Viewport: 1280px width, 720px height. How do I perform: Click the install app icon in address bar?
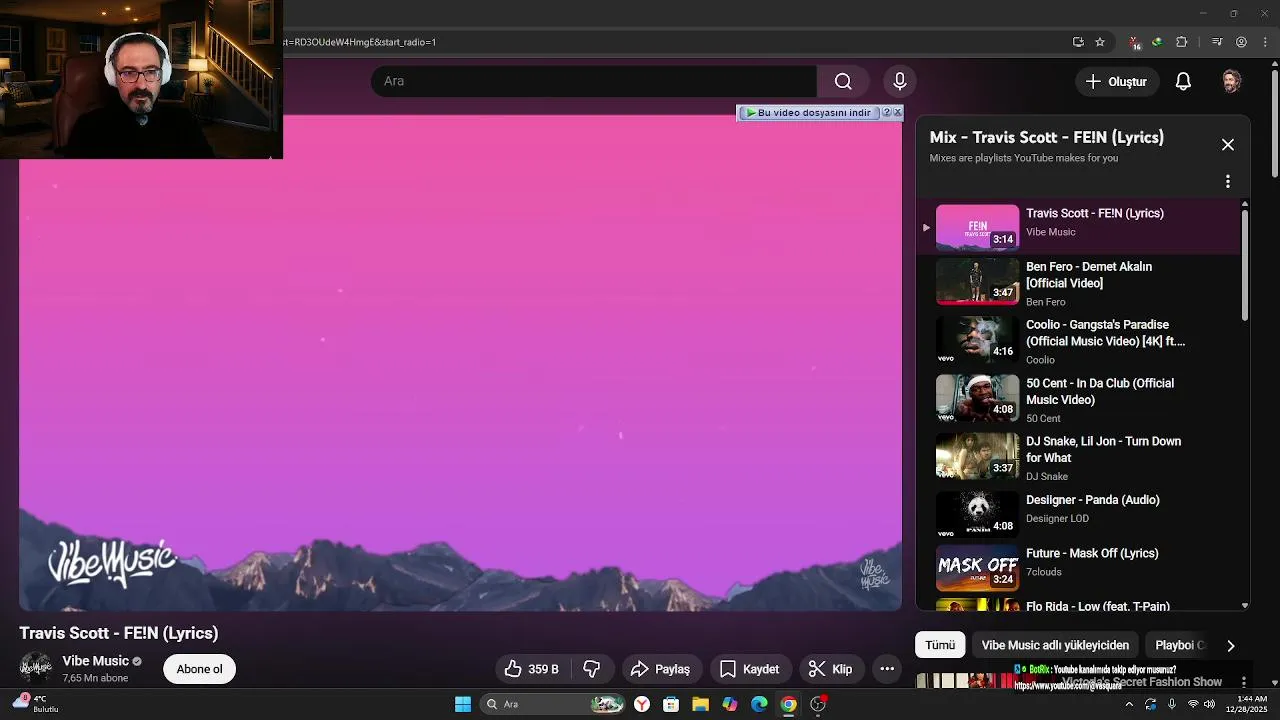point(1078,42)
